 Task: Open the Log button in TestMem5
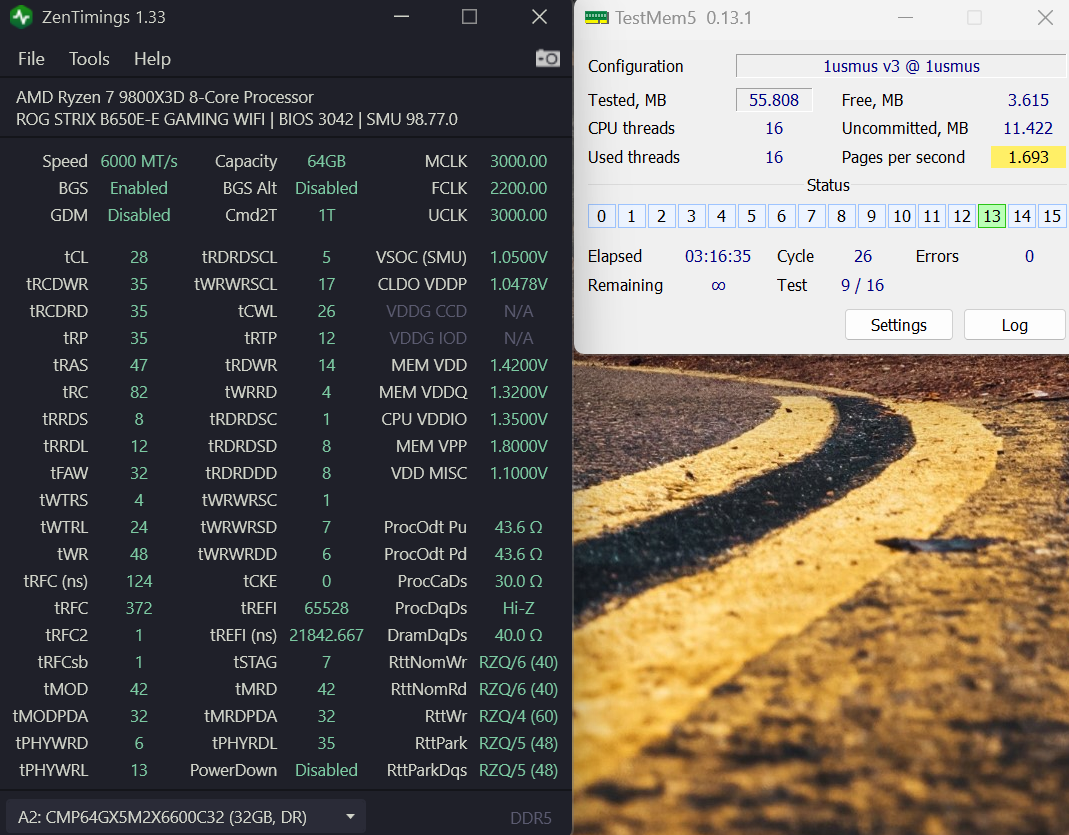point(1014,325)
